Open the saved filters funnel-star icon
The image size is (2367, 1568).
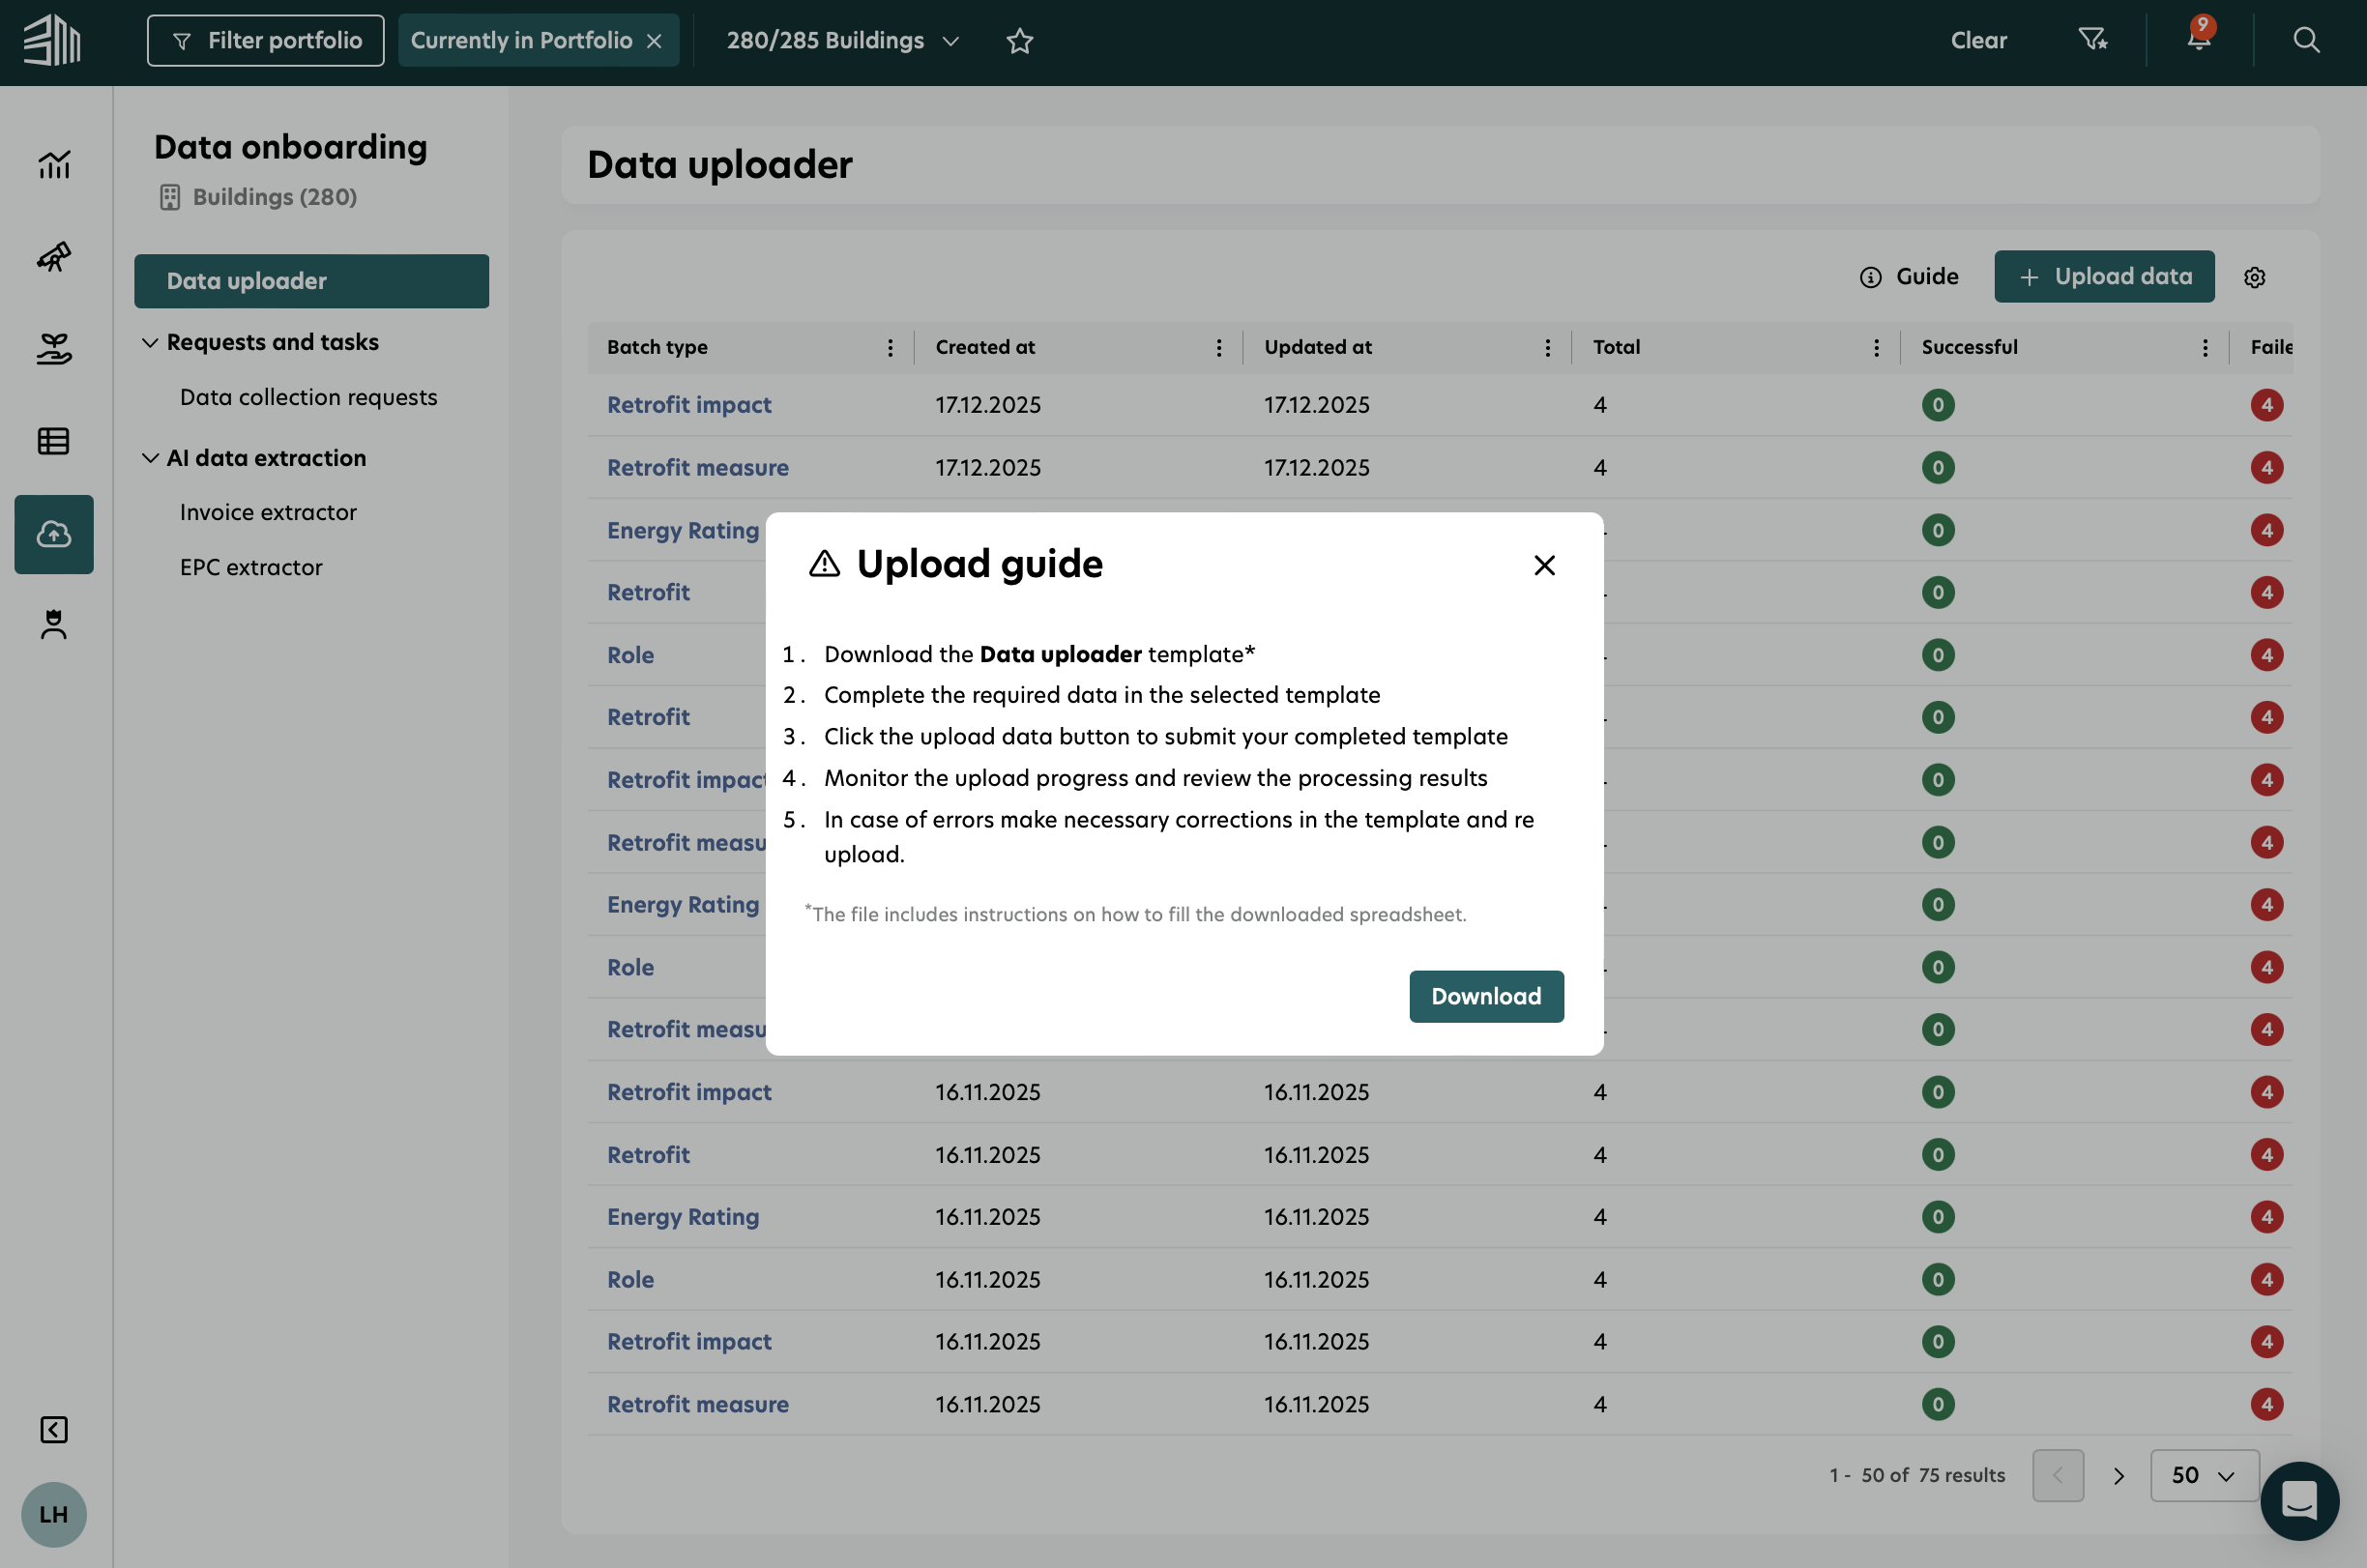(x=2092, y=41)
